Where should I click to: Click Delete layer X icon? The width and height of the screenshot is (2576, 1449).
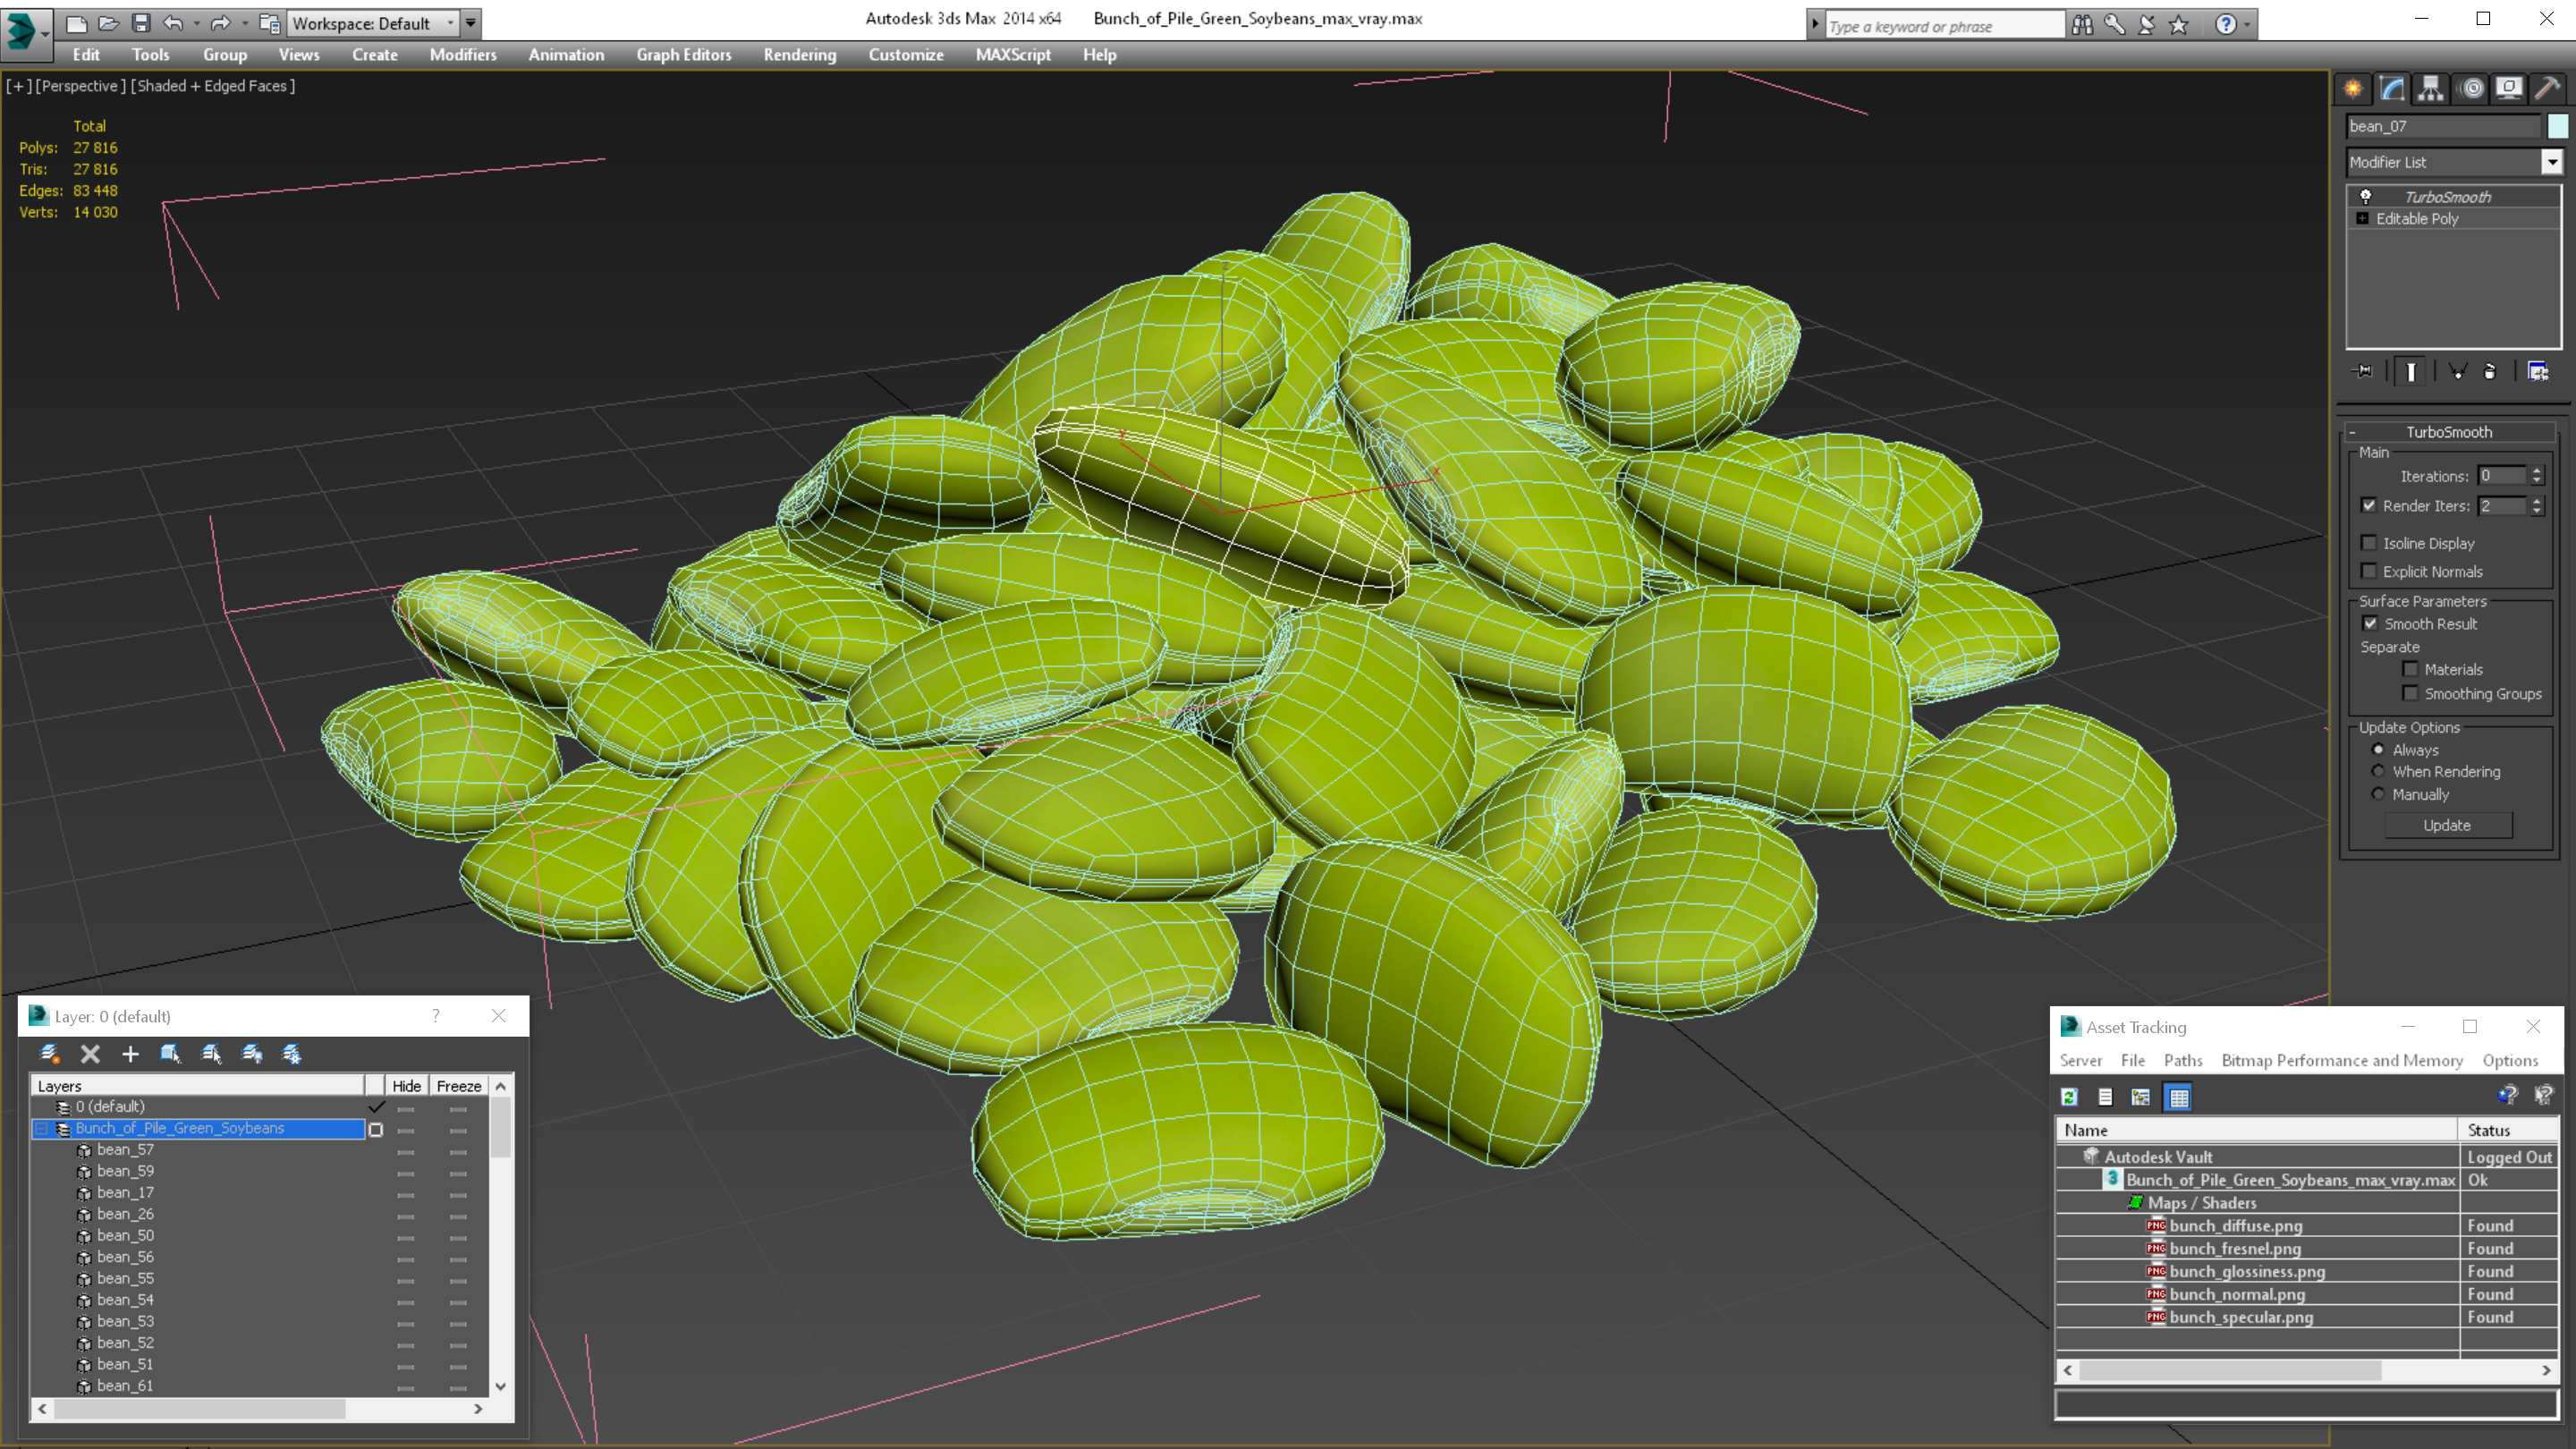pyautogui.click(x=90, y=1054)
